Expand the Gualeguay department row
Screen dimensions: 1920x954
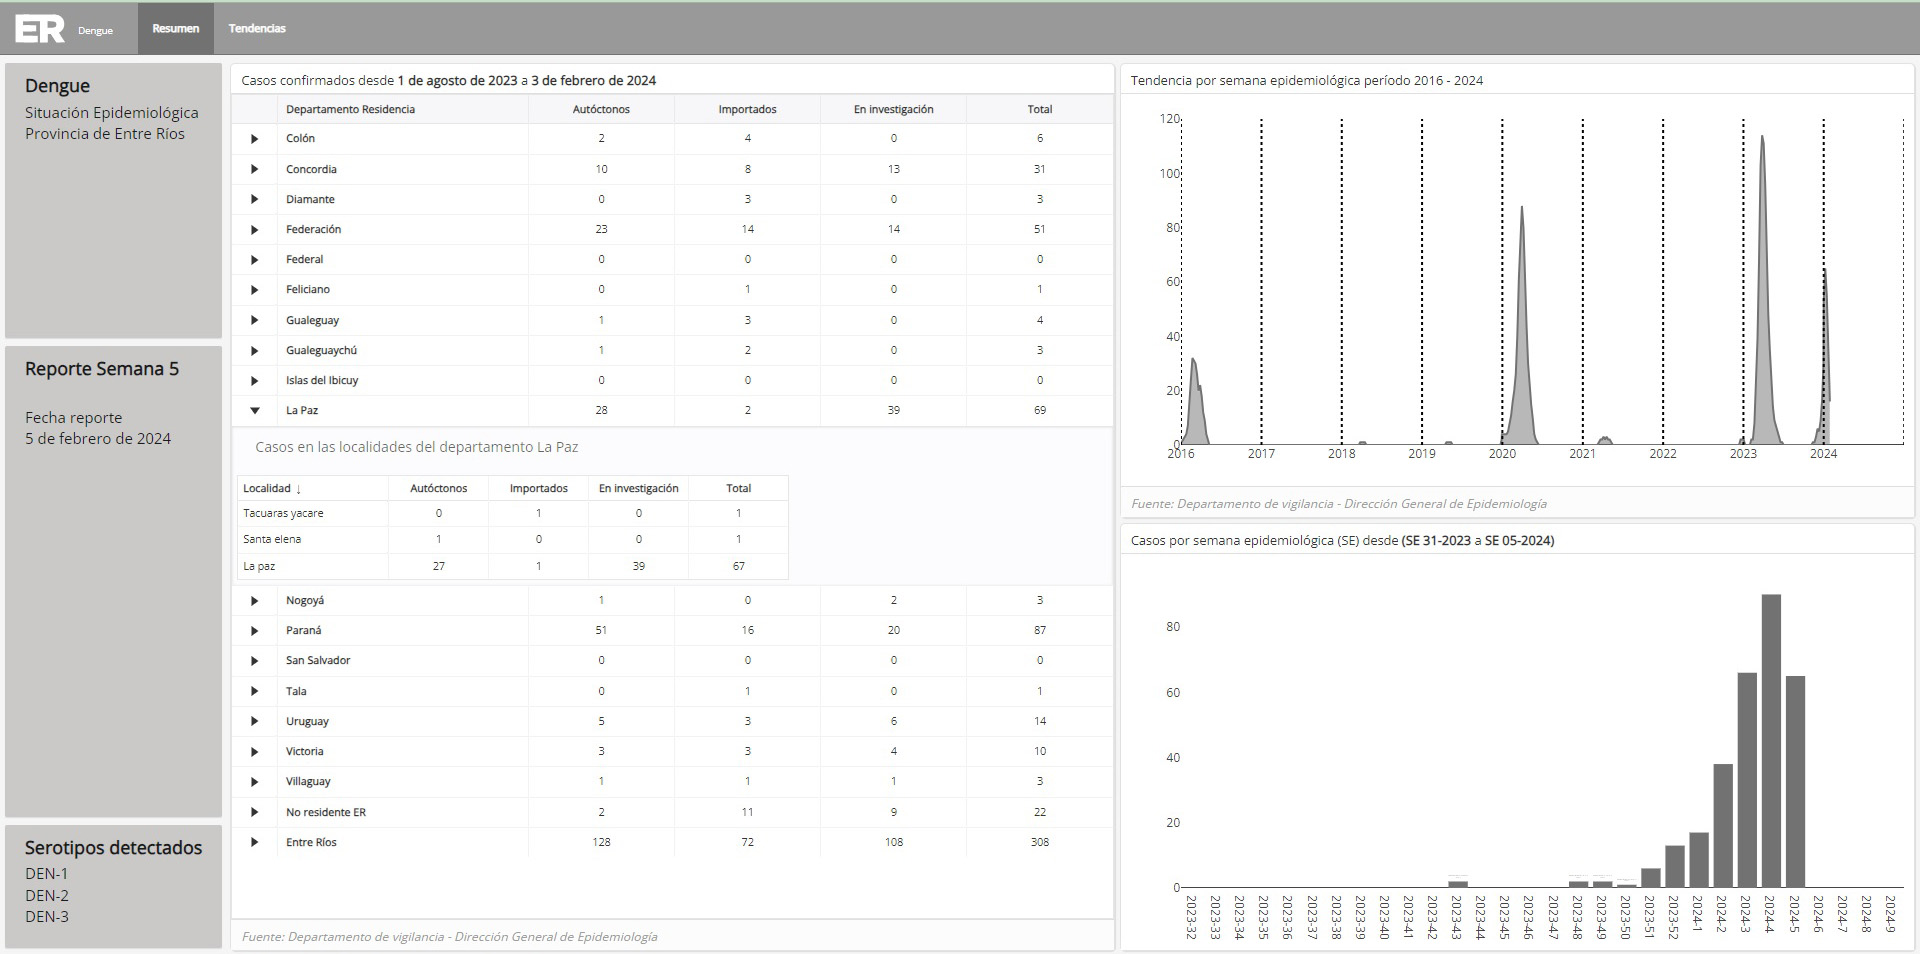254,321
